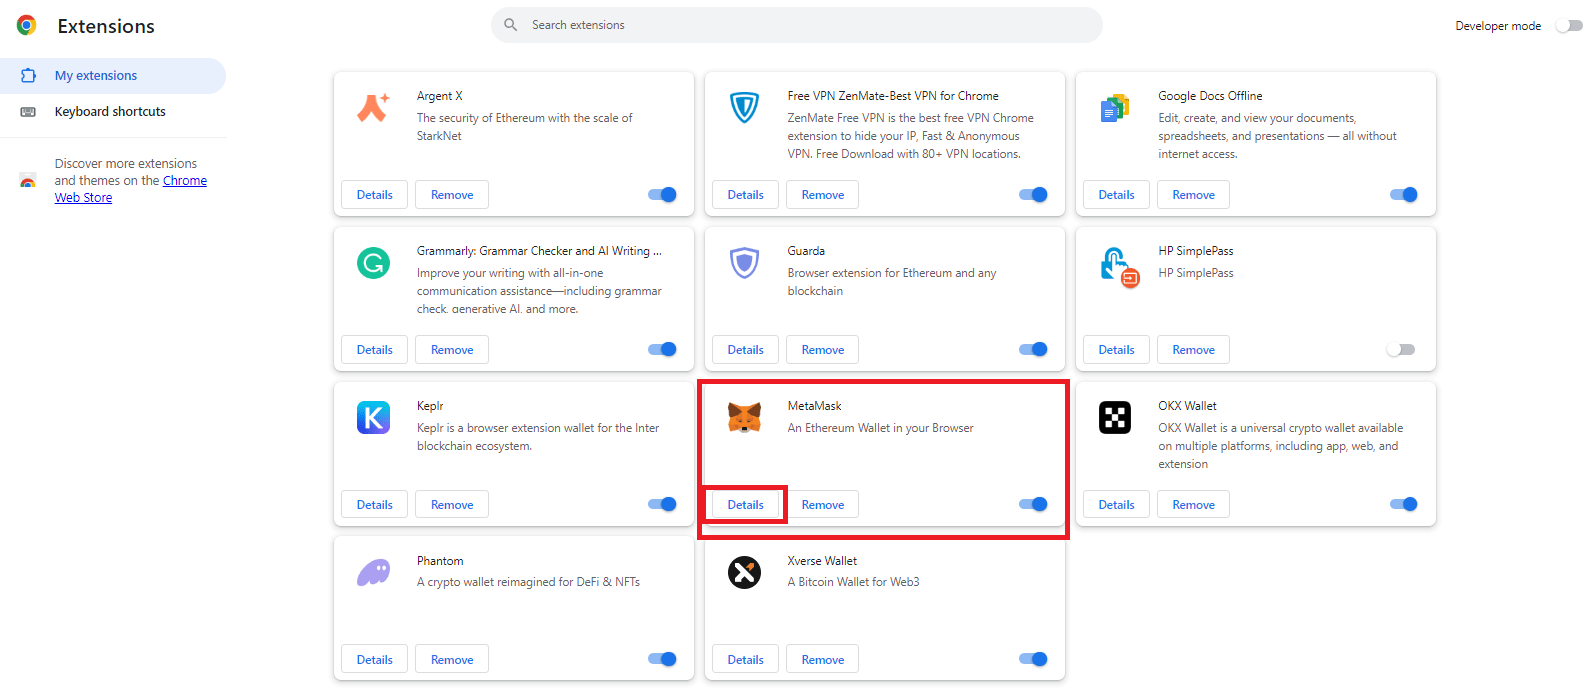This screenshot has height=699, width=1591.
Task: Remove the Argent X extension
Action: pos(452,195)
